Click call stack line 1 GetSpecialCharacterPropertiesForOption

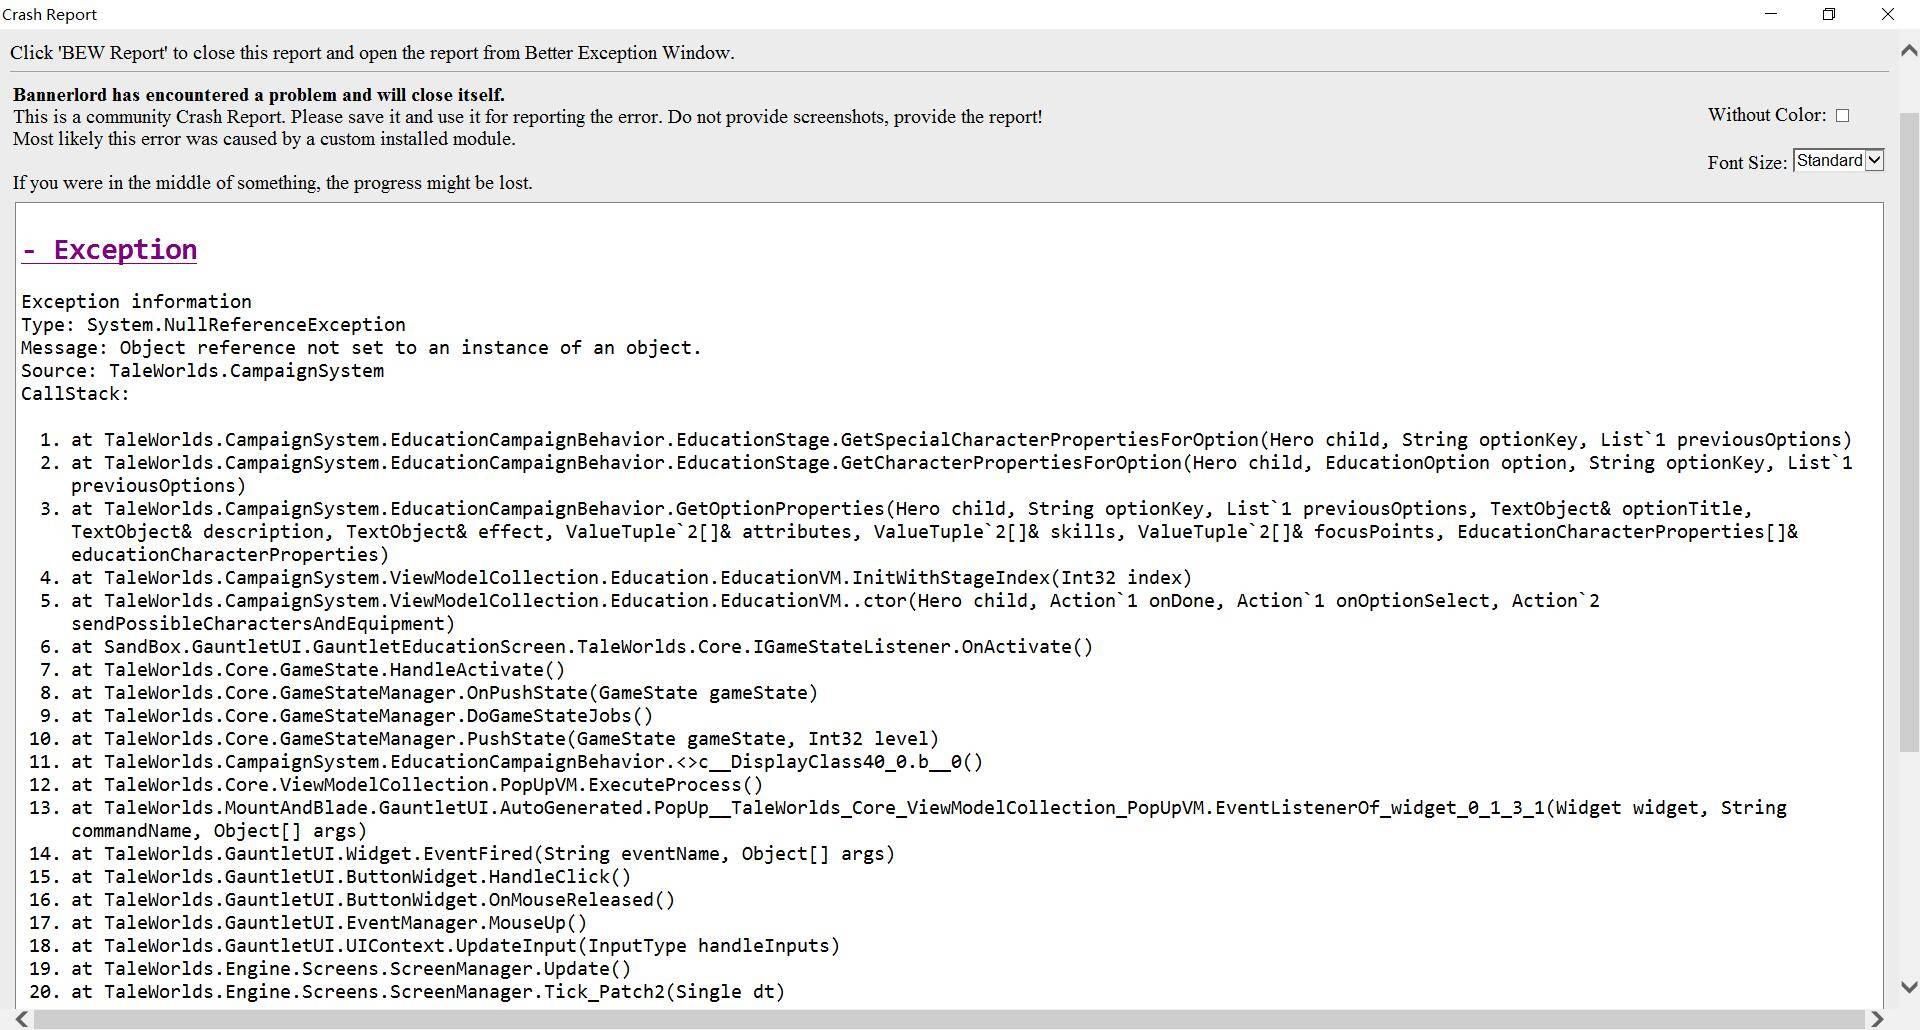click(961, 440)
